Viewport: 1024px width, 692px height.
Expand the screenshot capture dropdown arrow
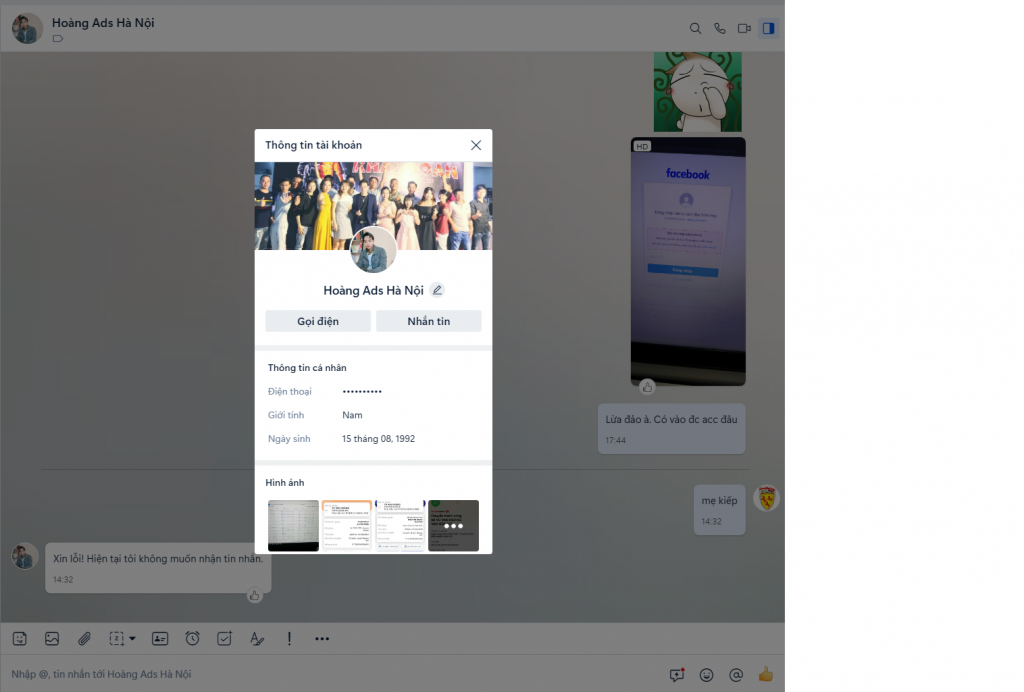(x=132, y=639)
